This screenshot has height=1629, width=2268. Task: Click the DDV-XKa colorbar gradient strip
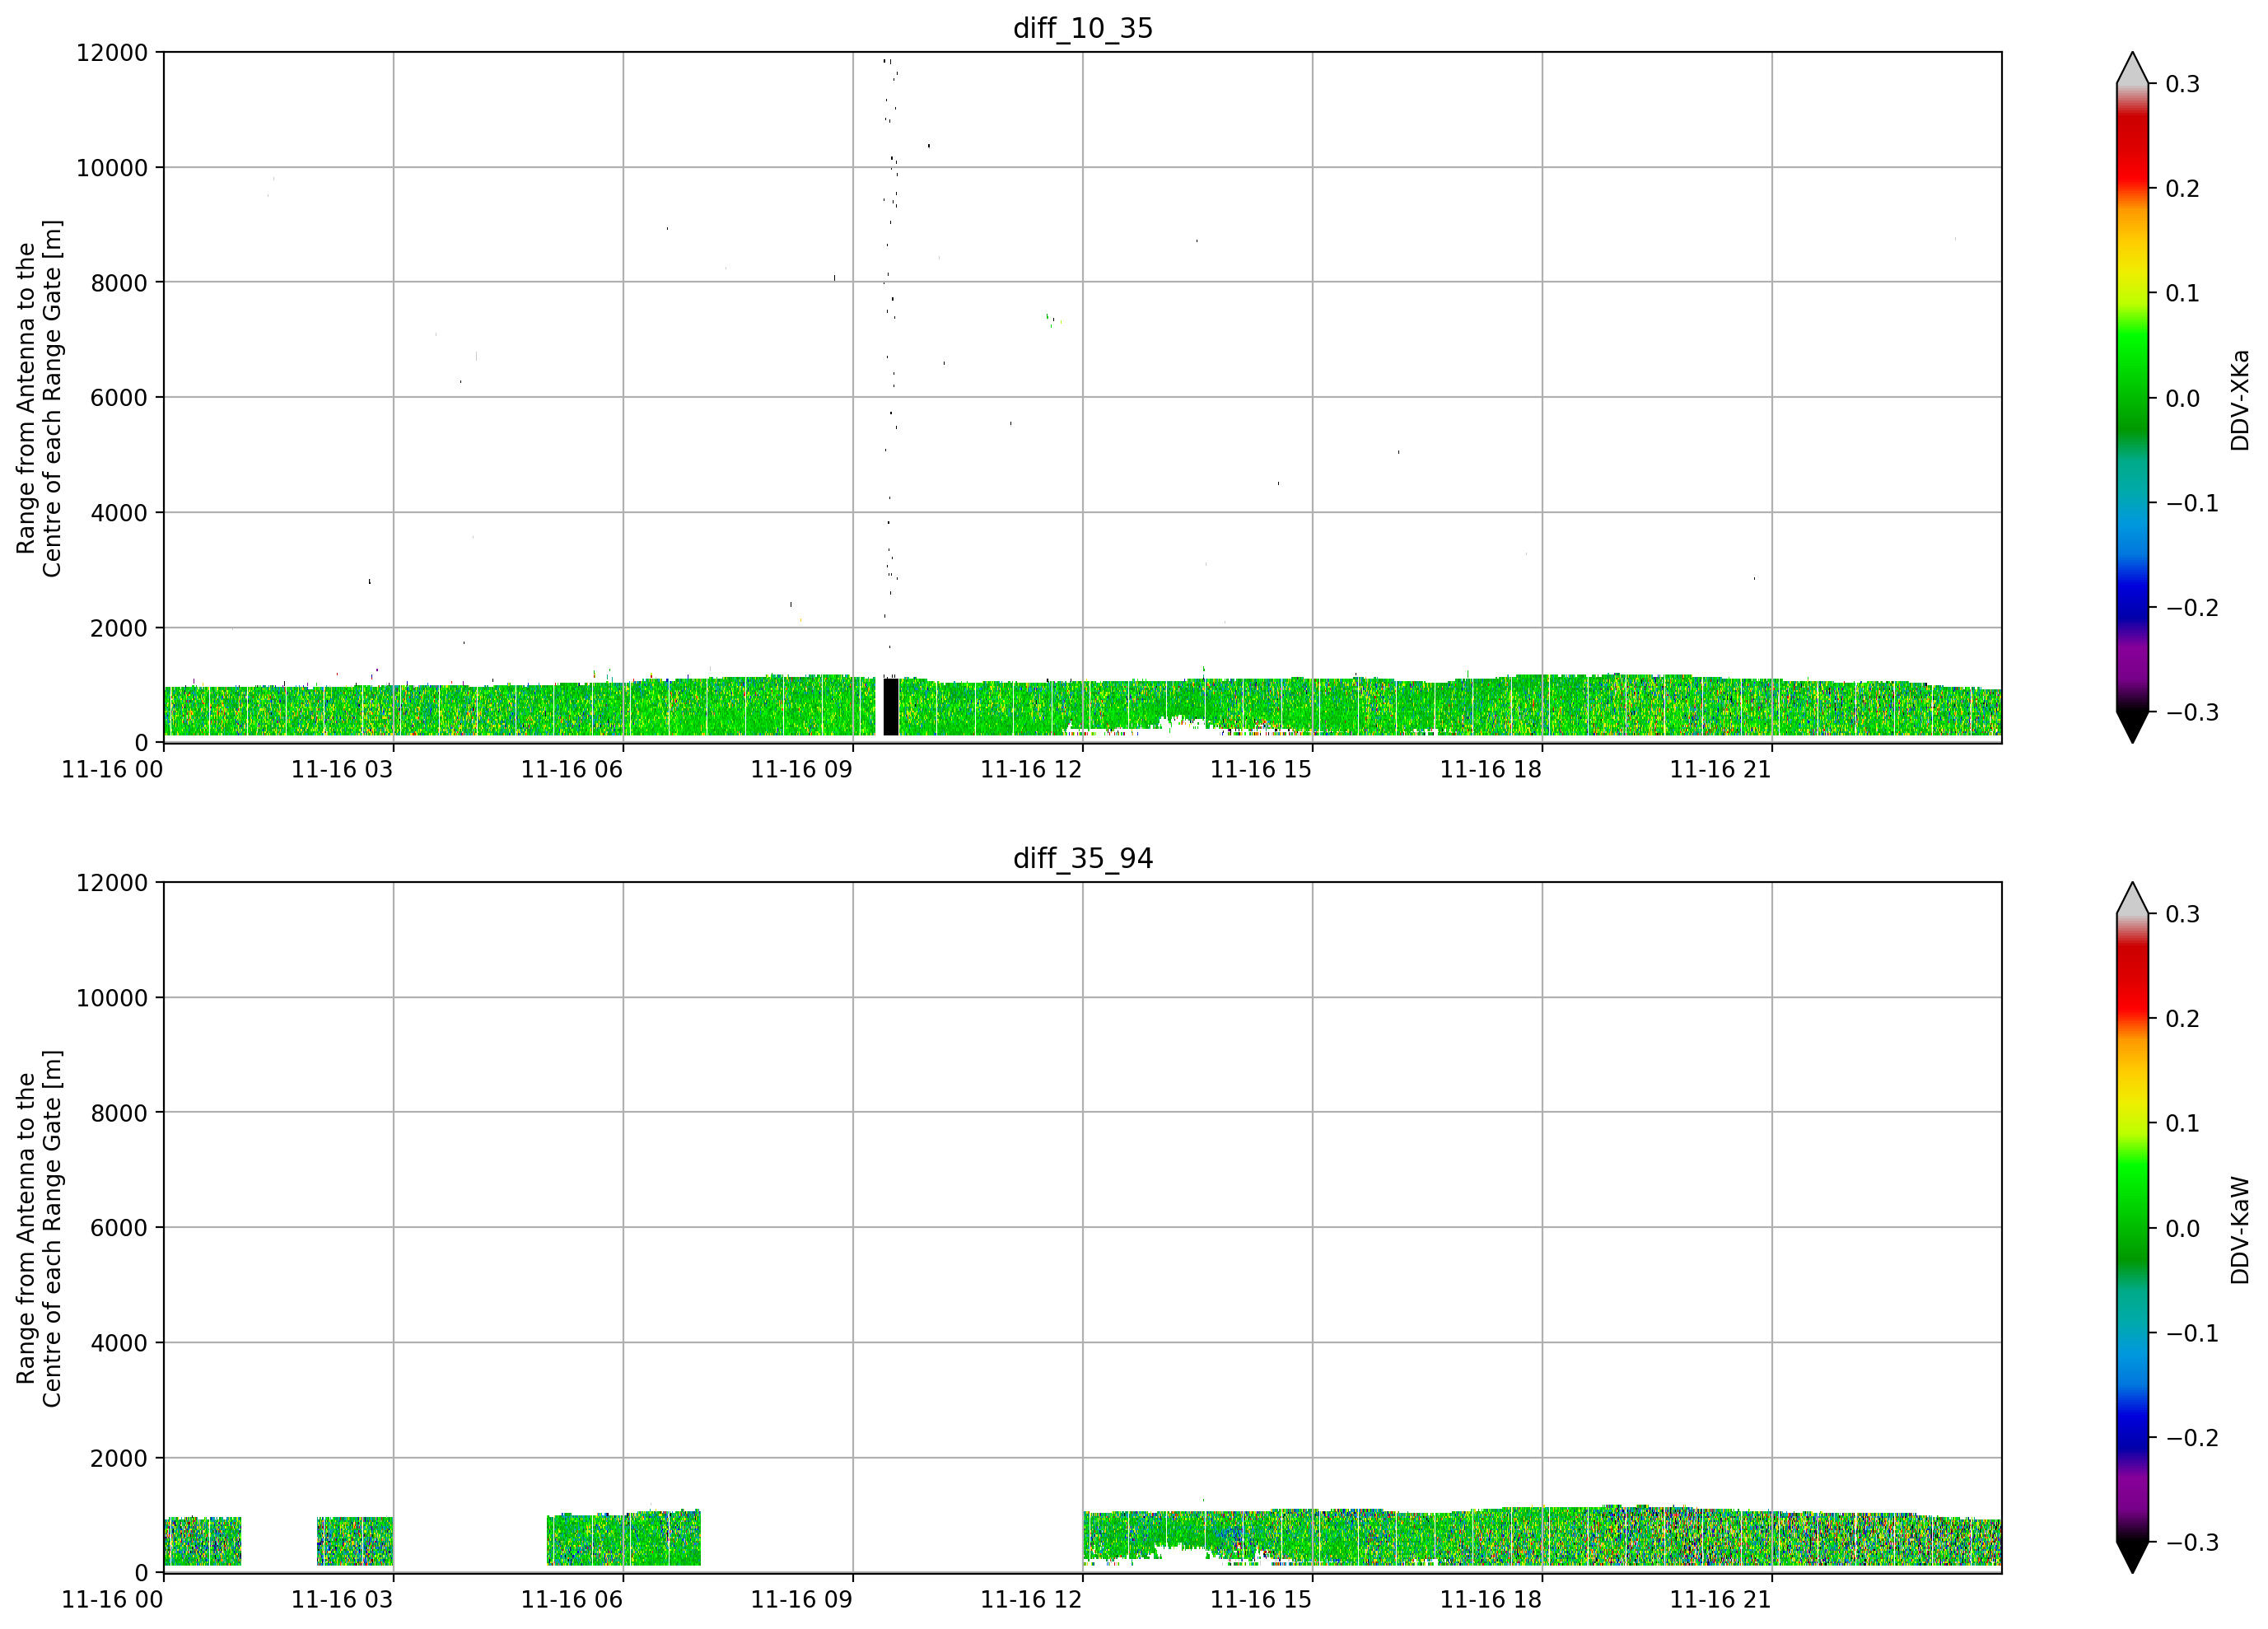2133,398
